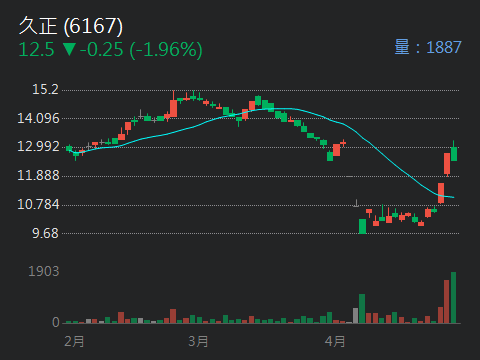The height and width of the screenshot is (360, 480).
Task: Click the 15.2 price axis label
Action: 45,89
